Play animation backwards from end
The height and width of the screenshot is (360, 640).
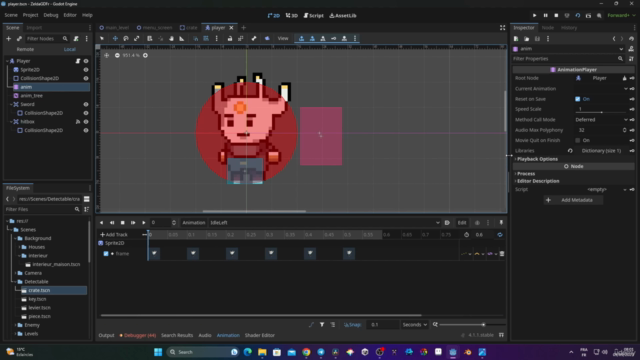point(112,223)
